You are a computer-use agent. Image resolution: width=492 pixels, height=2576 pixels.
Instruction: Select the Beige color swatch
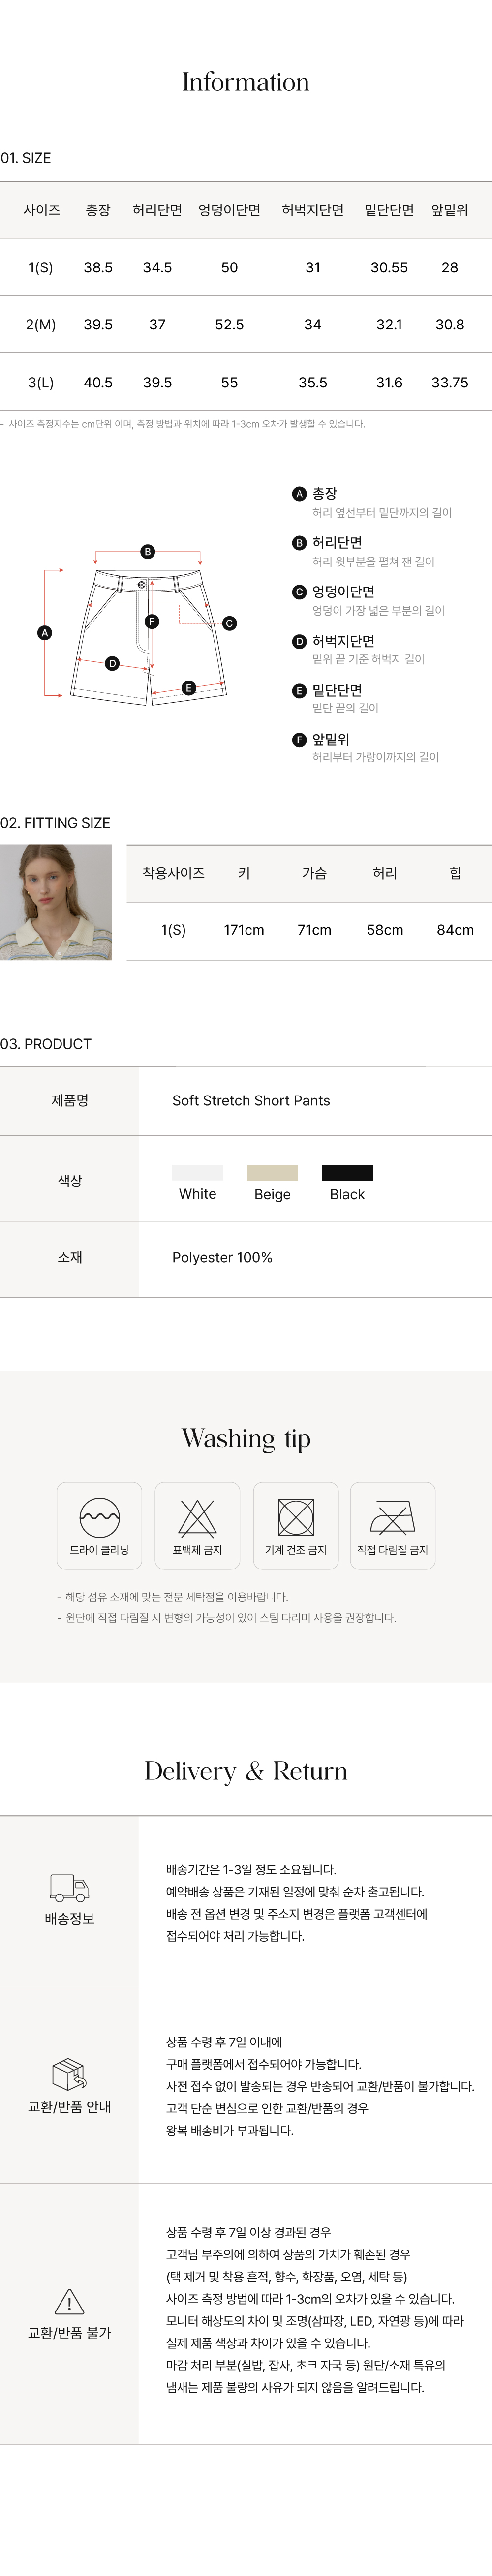tap(272, 1172)
